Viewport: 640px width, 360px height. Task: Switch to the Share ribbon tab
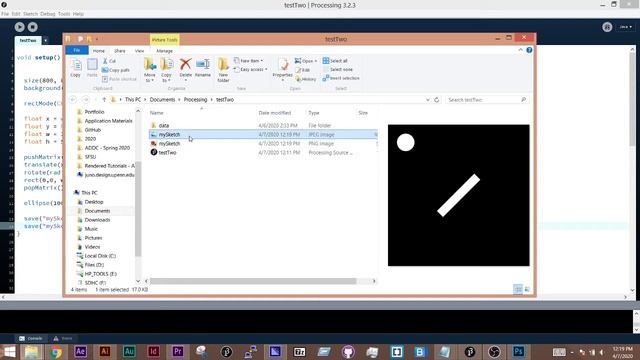120,51
